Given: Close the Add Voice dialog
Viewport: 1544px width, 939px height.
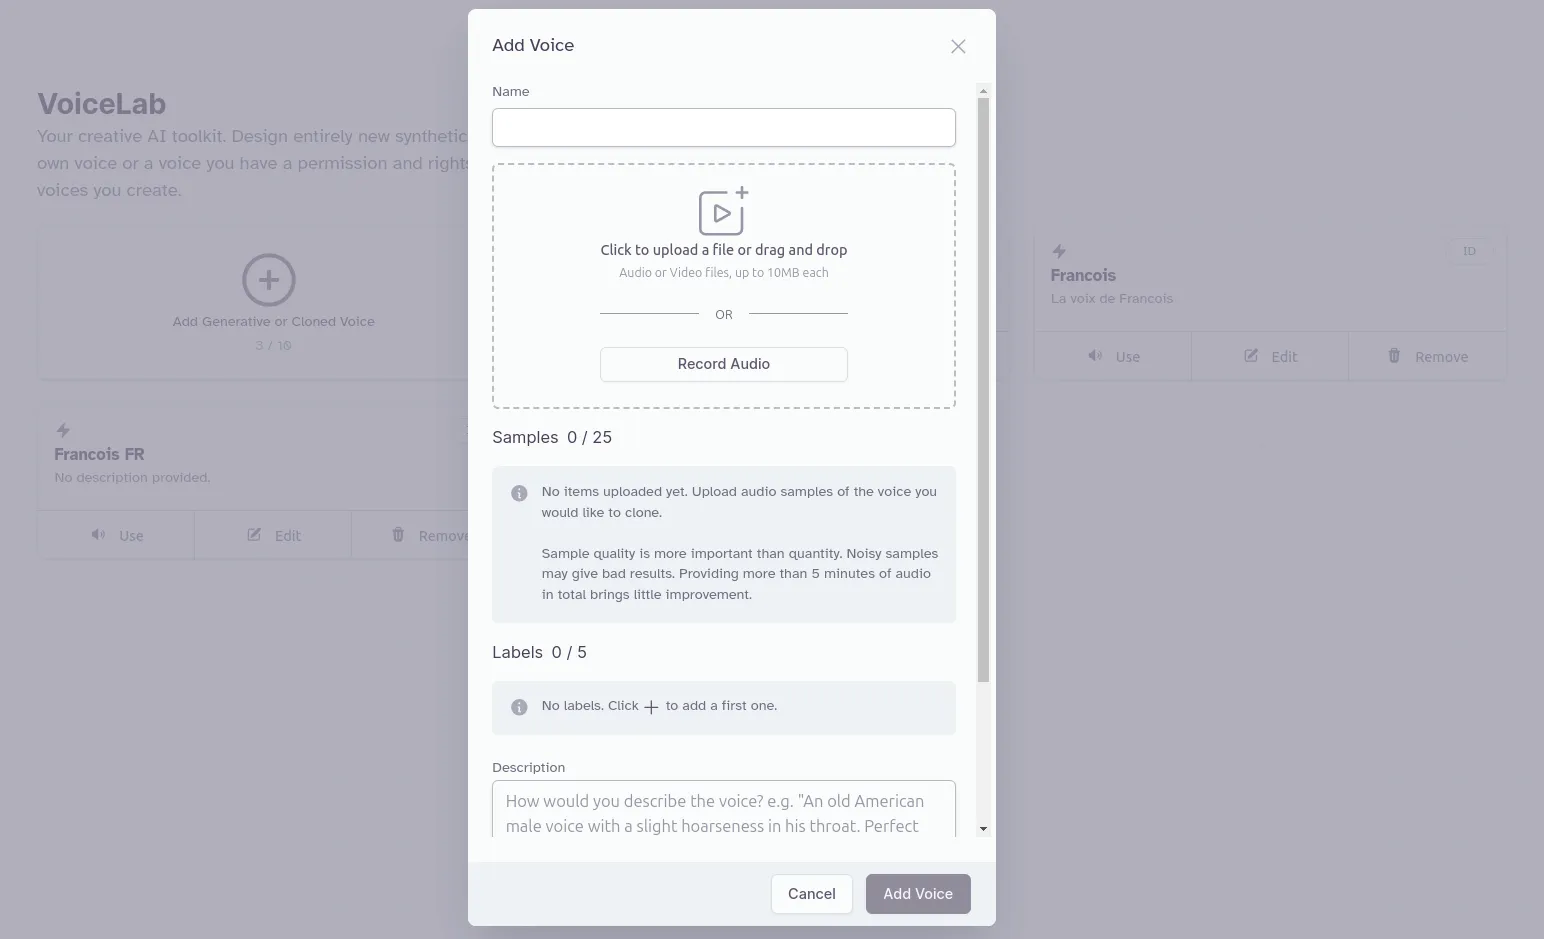Looking at the screenshot, I should pyautogui.click(x=958, y=47).
